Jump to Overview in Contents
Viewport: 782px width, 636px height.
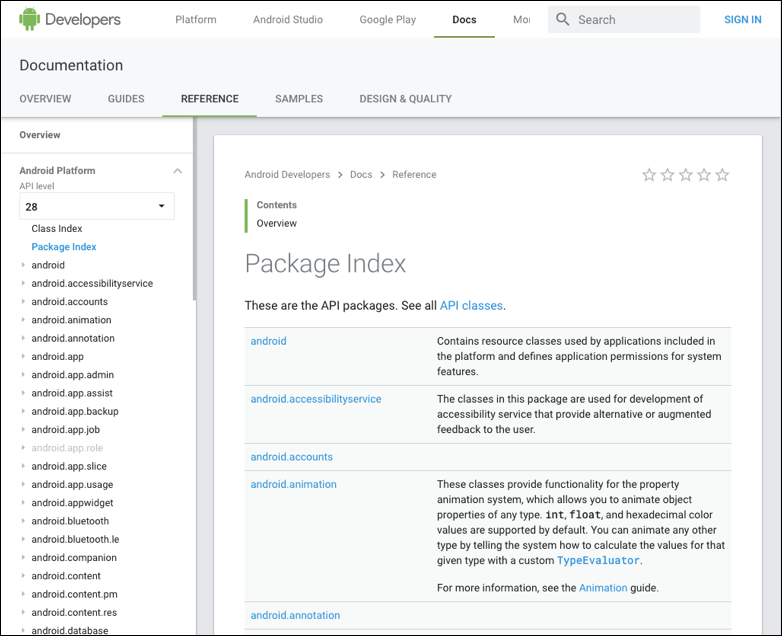point(276,223)
